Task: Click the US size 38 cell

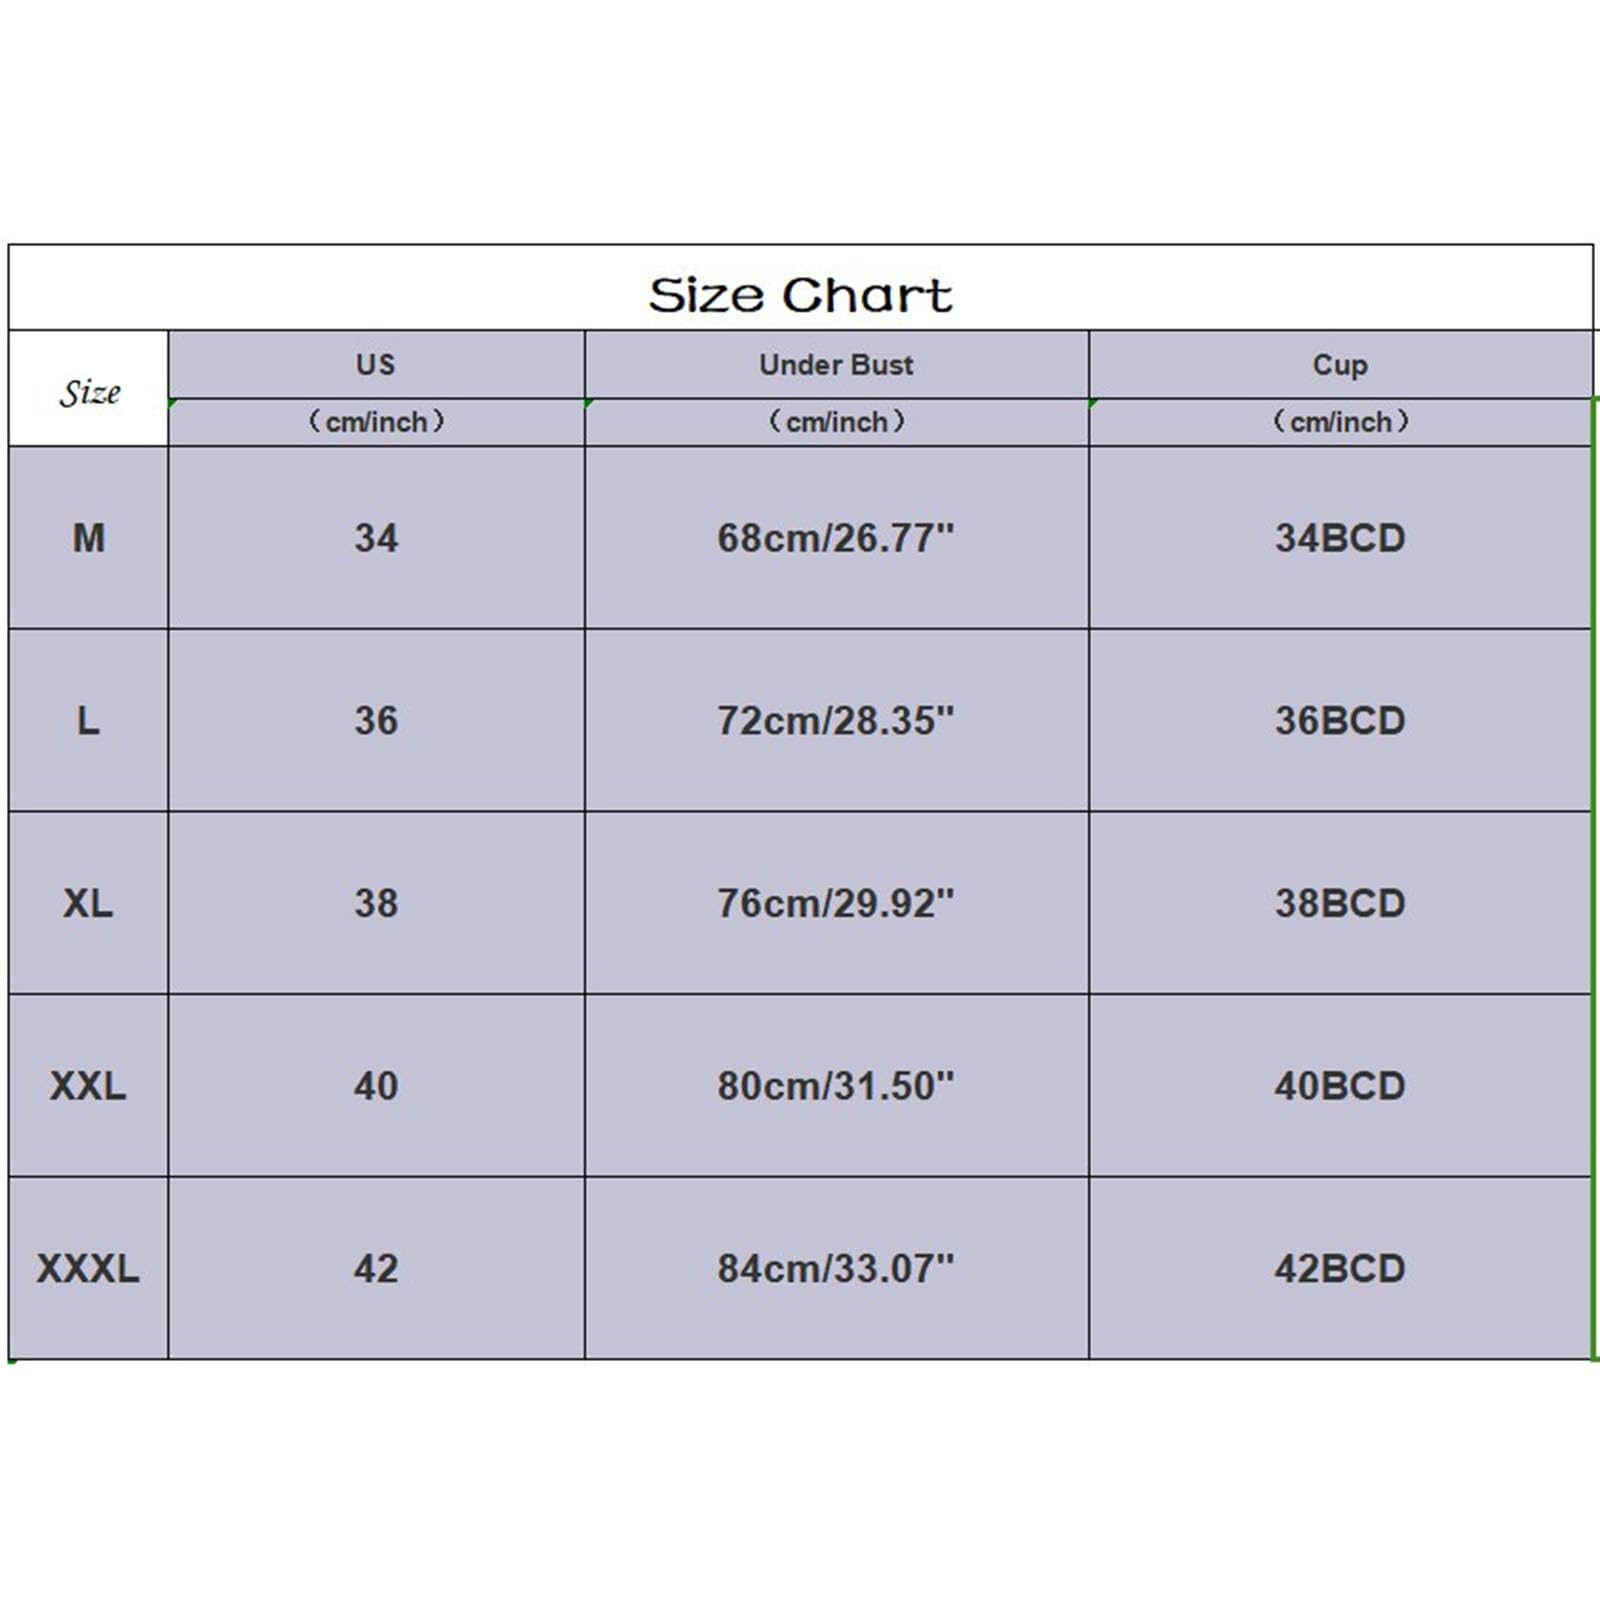Action: 376,903
